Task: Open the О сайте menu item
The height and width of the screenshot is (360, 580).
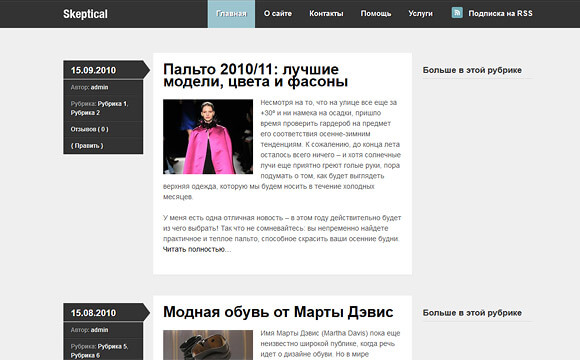Action: pos(278,14)
